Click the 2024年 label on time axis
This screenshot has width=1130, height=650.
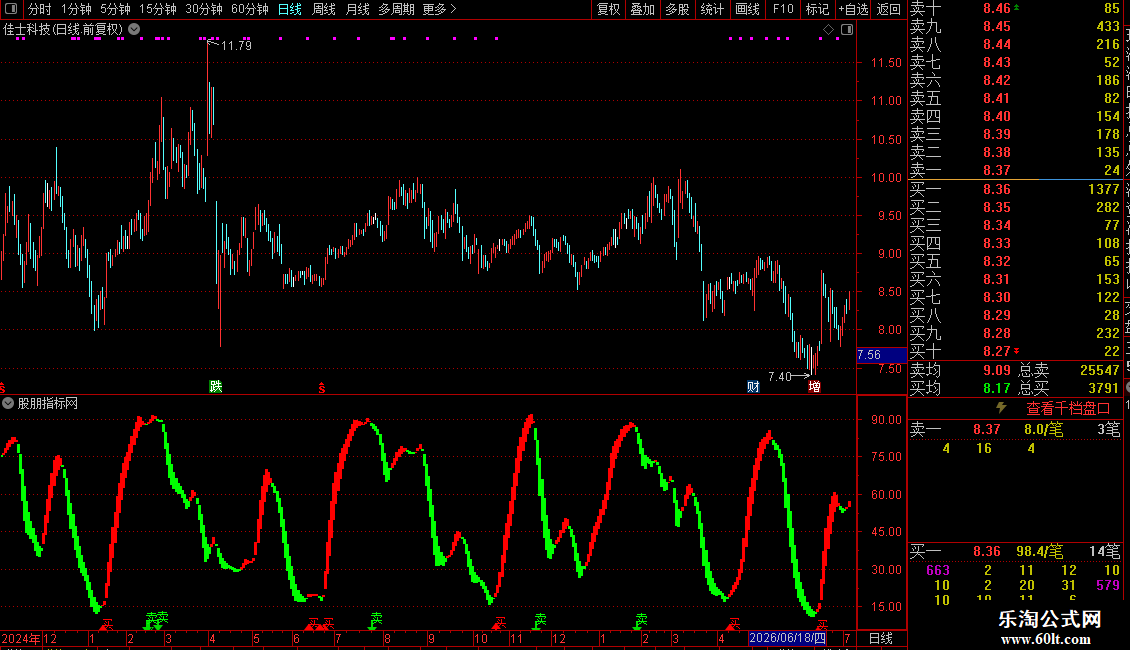(21, 638)
